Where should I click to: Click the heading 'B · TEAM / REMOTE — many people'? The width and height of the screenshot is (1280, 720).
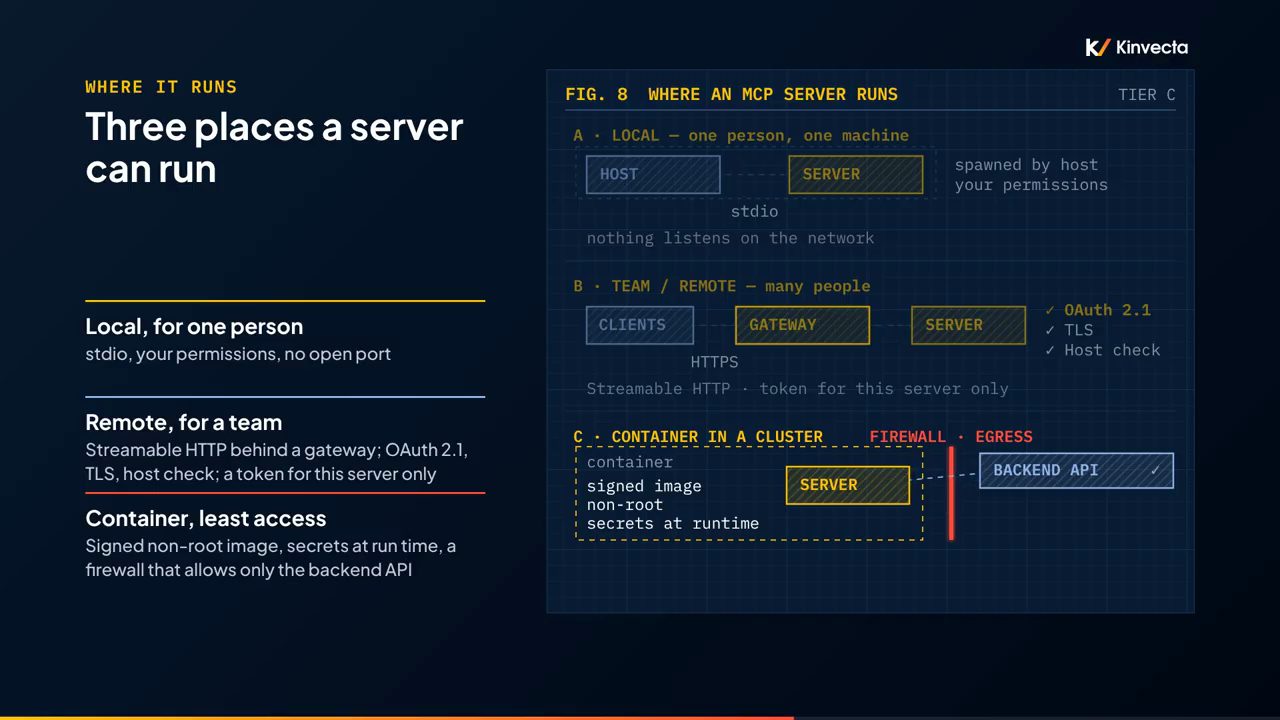722,286
